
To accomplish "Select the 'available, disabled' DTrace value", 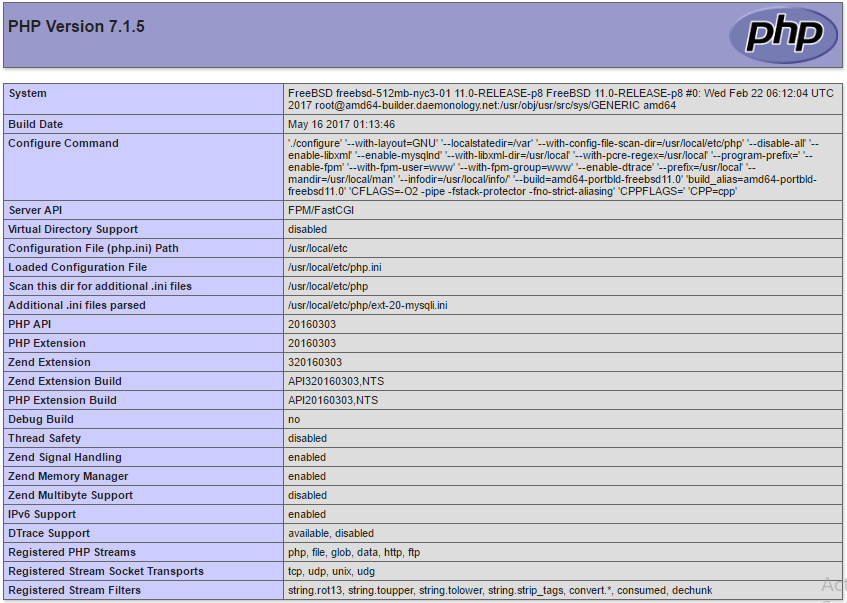I will (331, 533).
